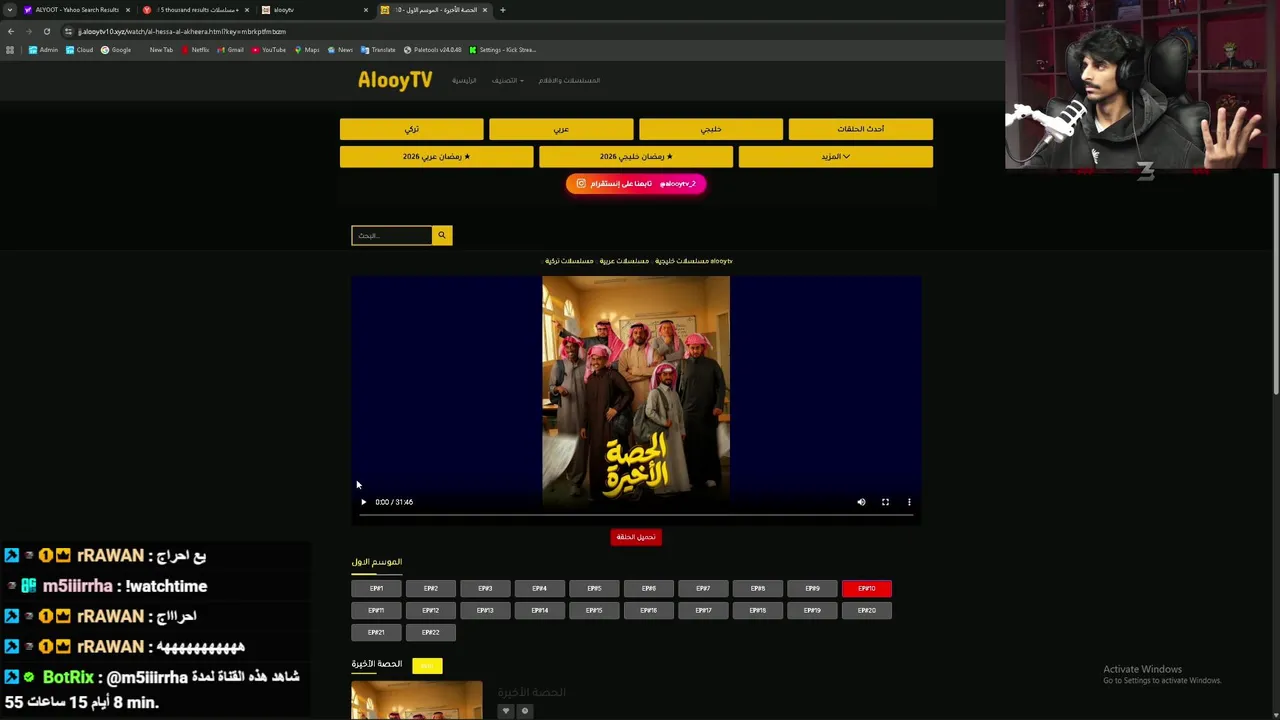
Task: Select episode EP#7
Action: (x=703, y=589)
